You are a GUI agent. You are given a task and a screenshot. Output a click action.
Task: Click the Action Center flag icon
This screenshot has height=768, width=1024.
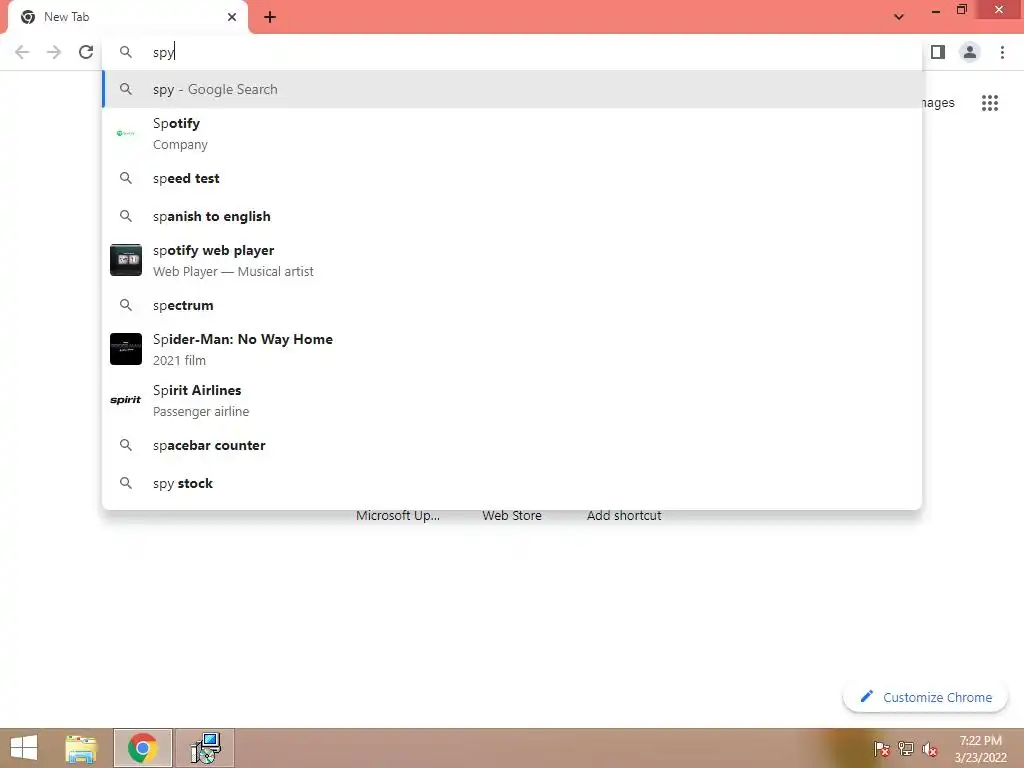pyautogui.click(x=881, y=748)
